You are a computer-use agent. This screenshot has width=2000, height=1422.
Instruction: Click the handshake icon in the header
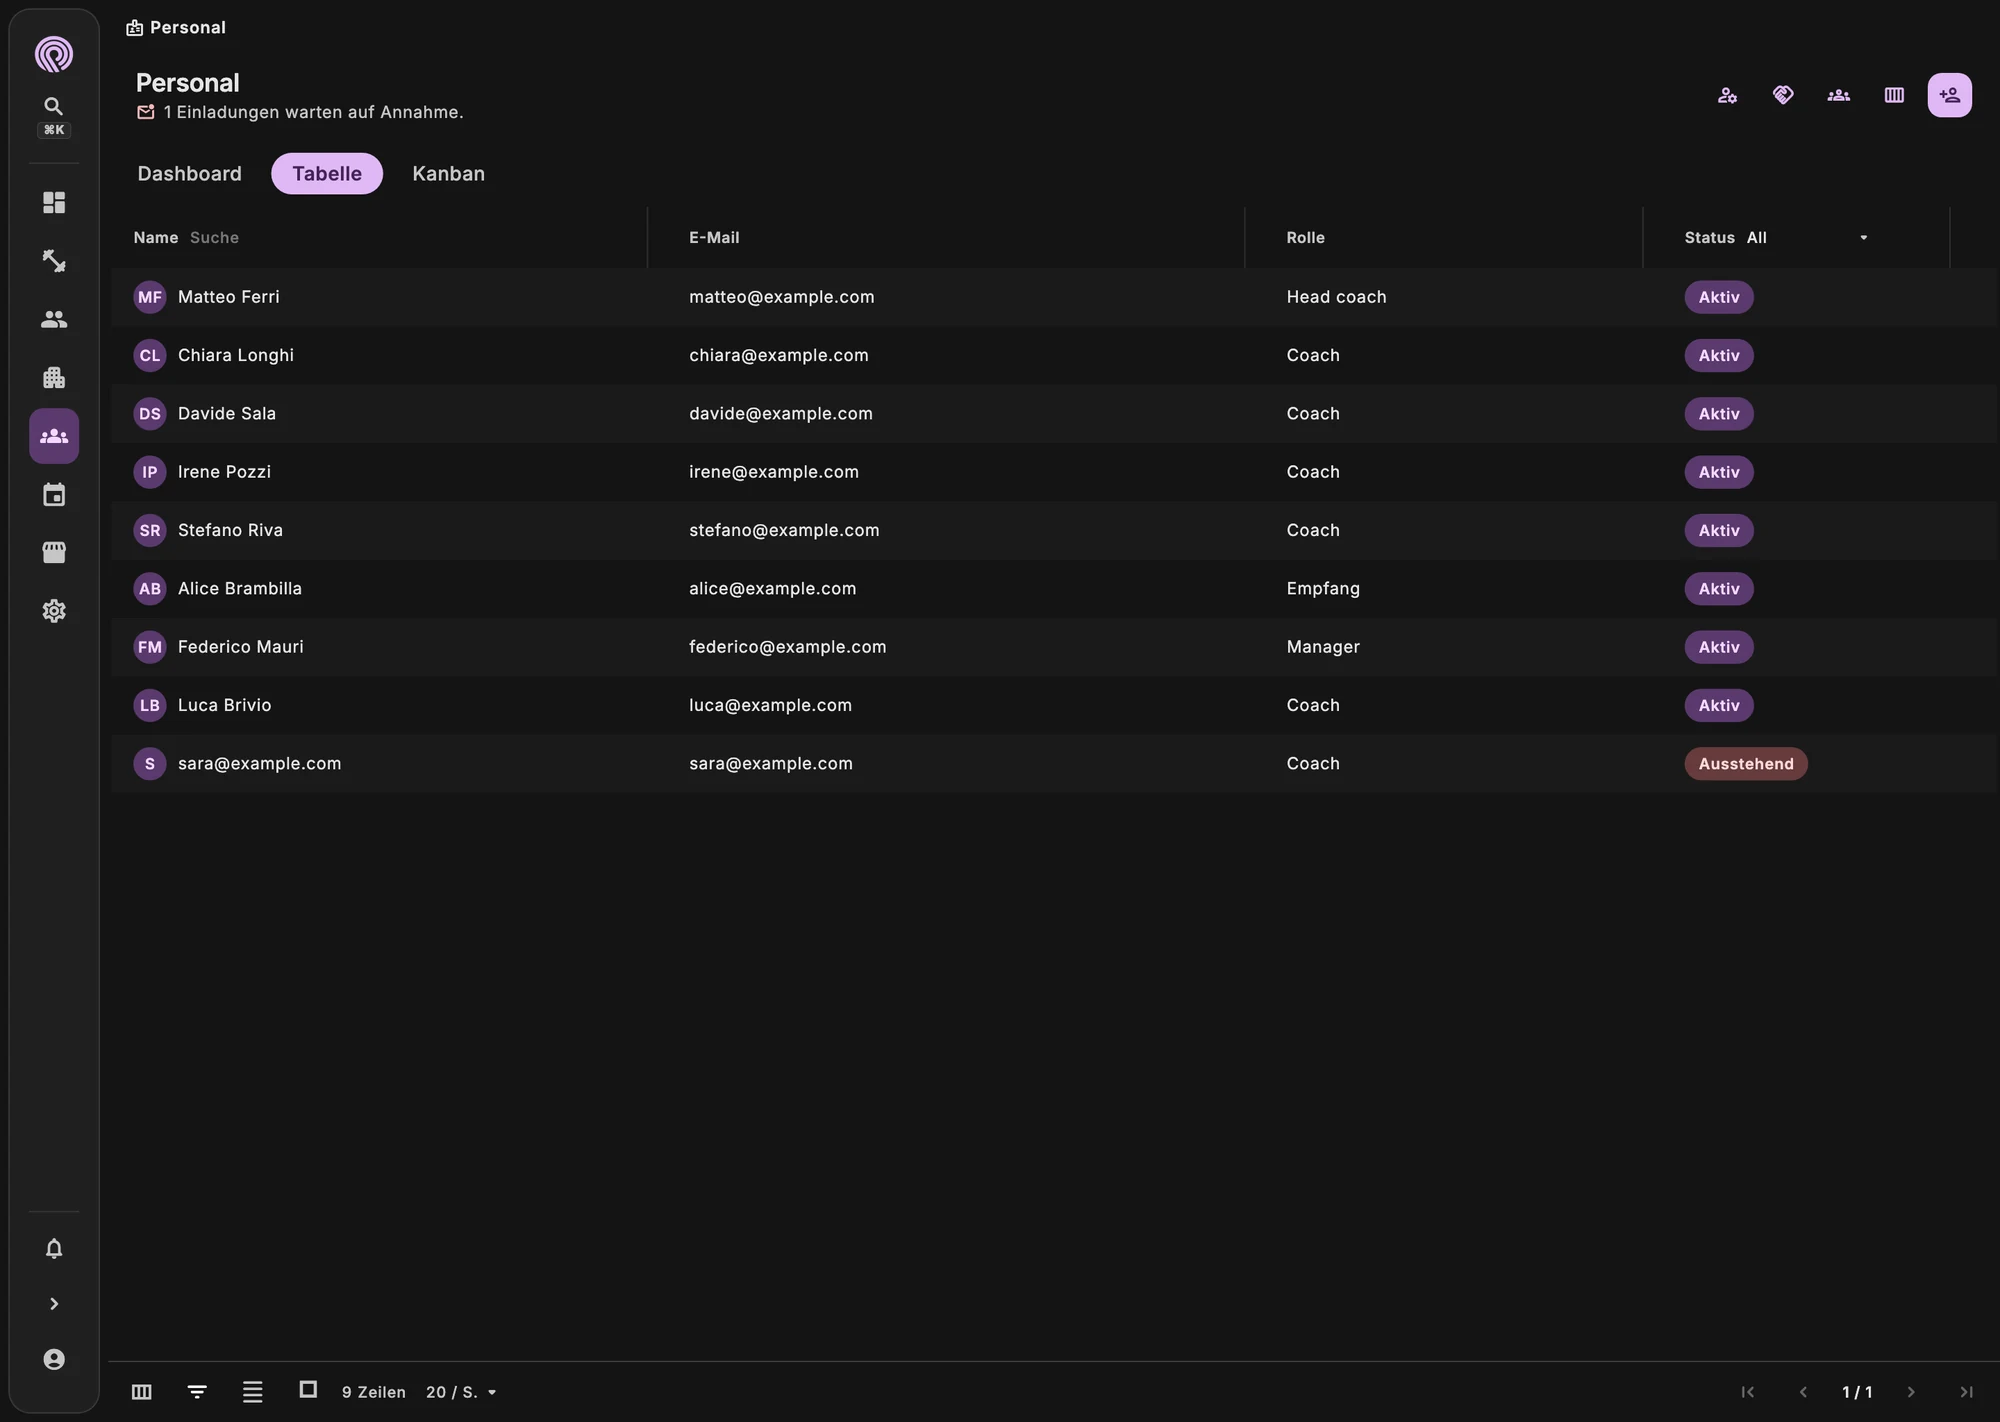[1783, 95]
